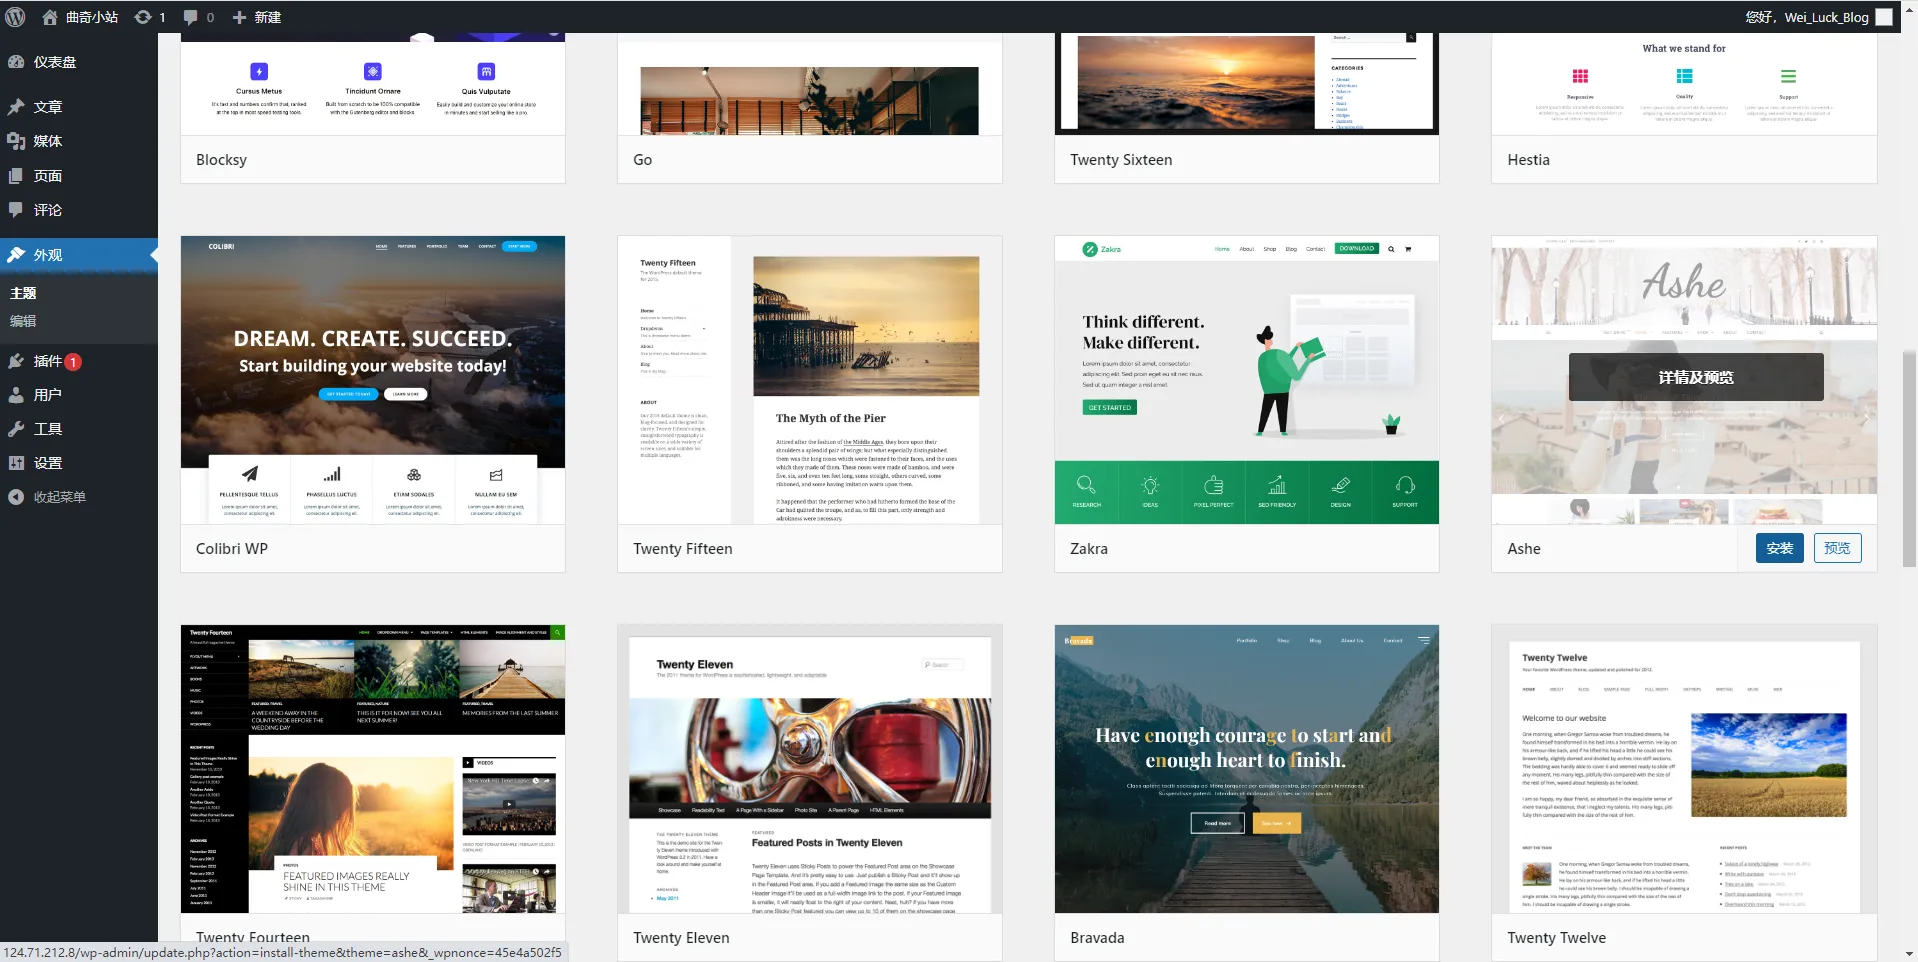Click the Colibri WP theme name
The height and width of the screenshot is (962, 1918).
[x=232, y=549]
